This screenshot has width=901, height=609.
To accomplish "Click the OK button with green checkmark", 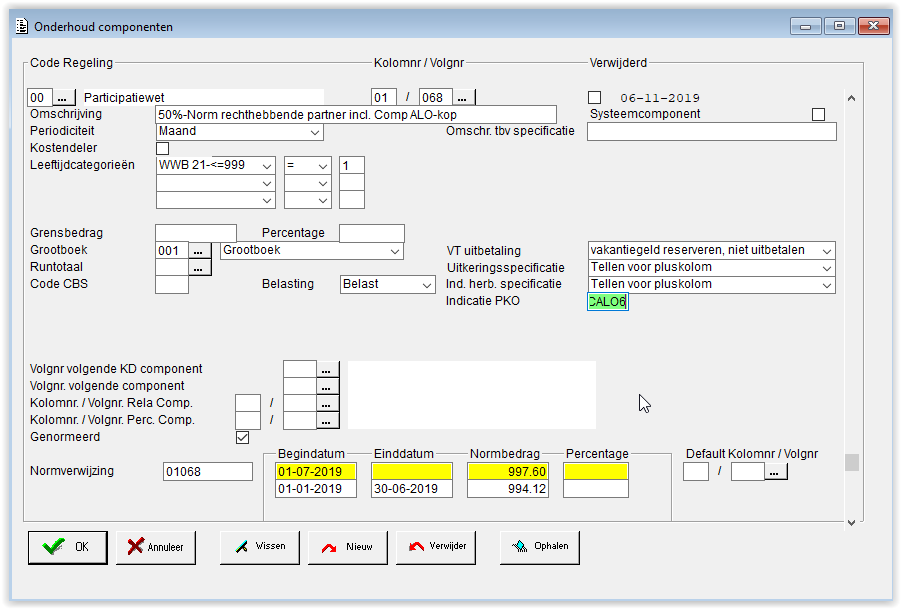I will (x=68, y=547).
